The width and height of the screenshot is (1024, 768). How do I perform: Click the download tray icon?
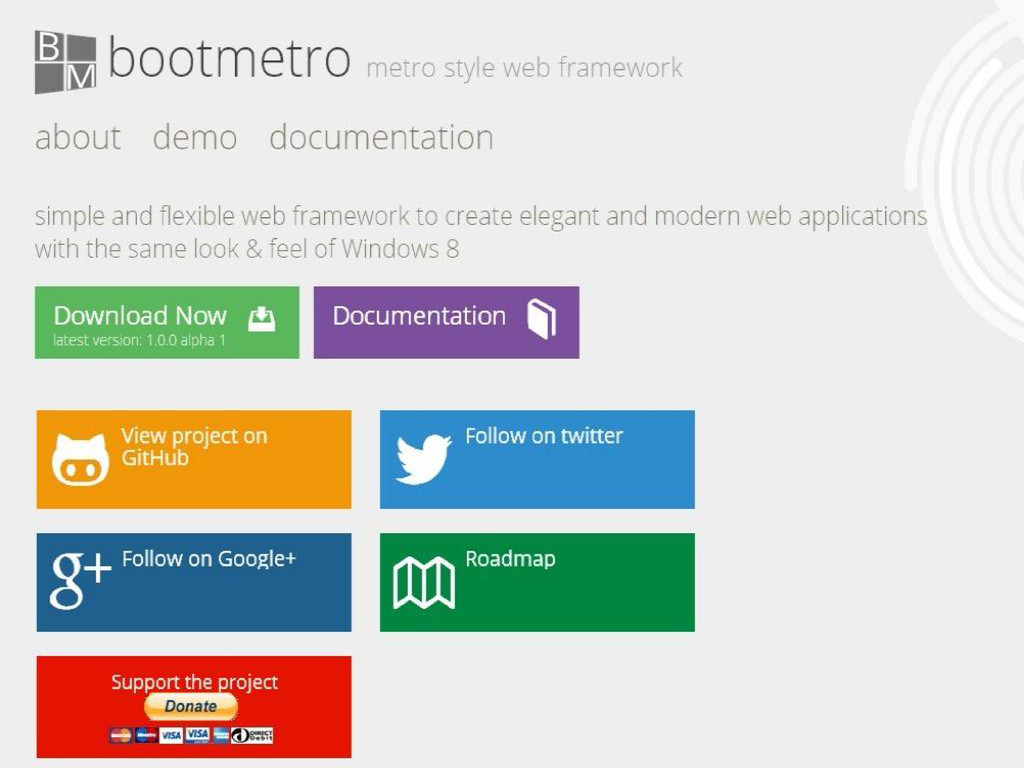pos(261,319)
